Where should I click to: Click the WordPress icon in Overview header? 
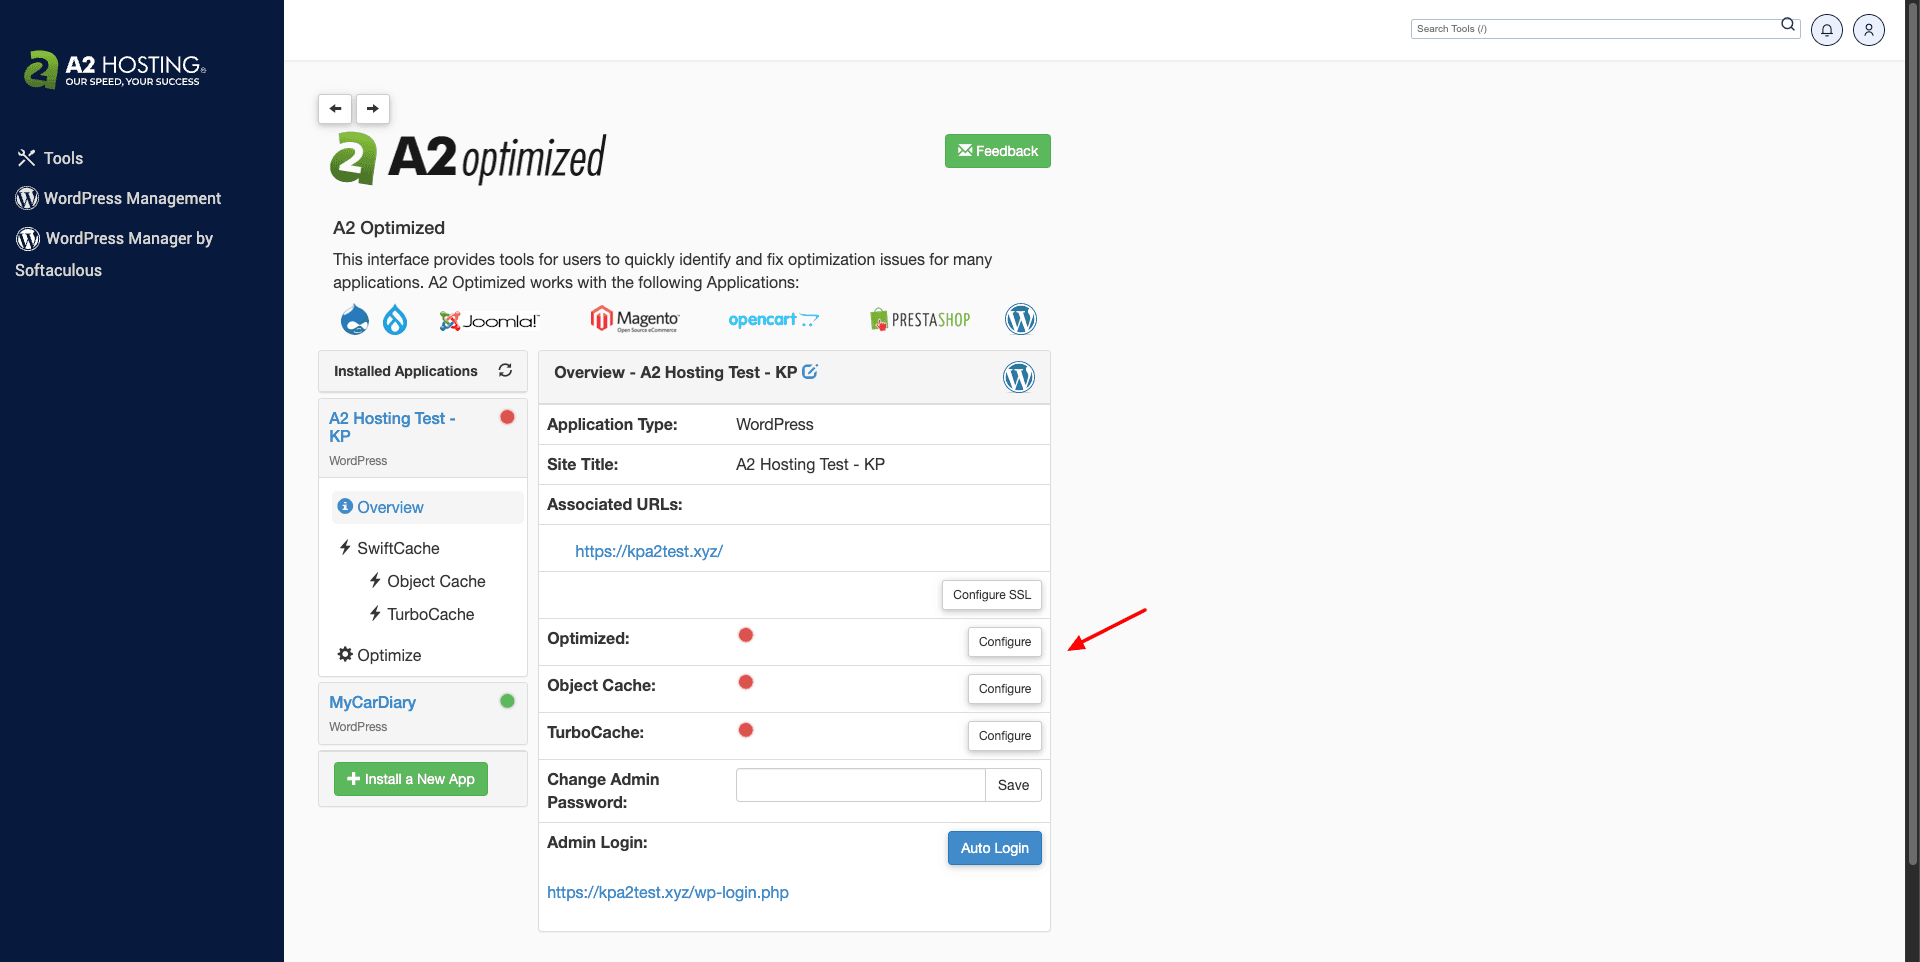tap(1019, 377)
